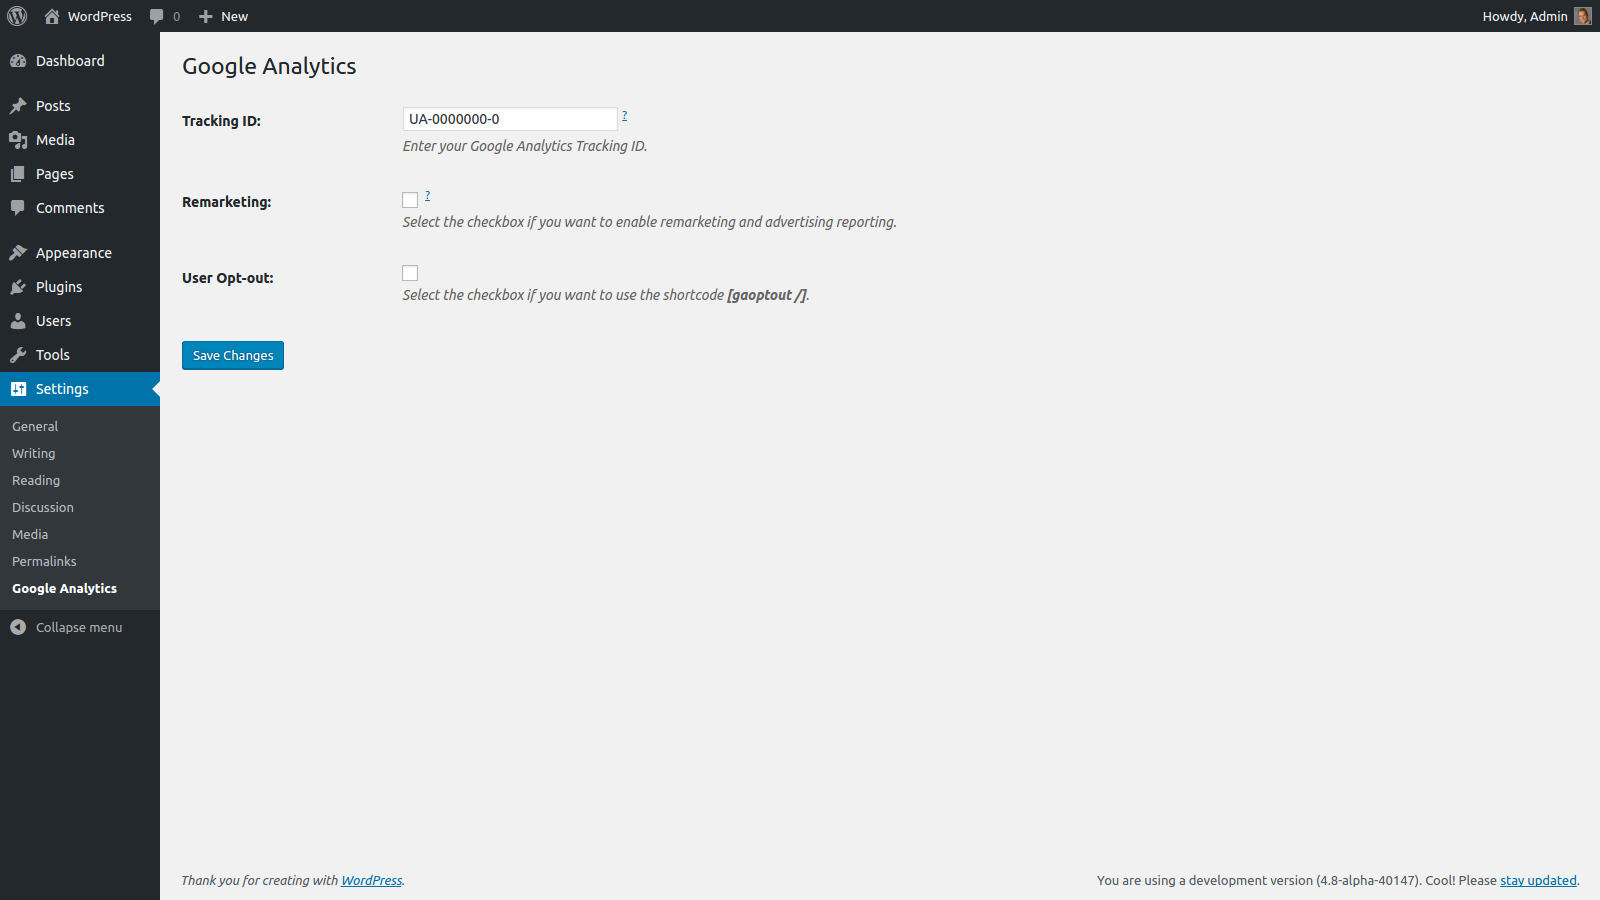Enable the Remarketing checkbox
The width and height of the screenshot is (1600, 900).
(410, 200)
